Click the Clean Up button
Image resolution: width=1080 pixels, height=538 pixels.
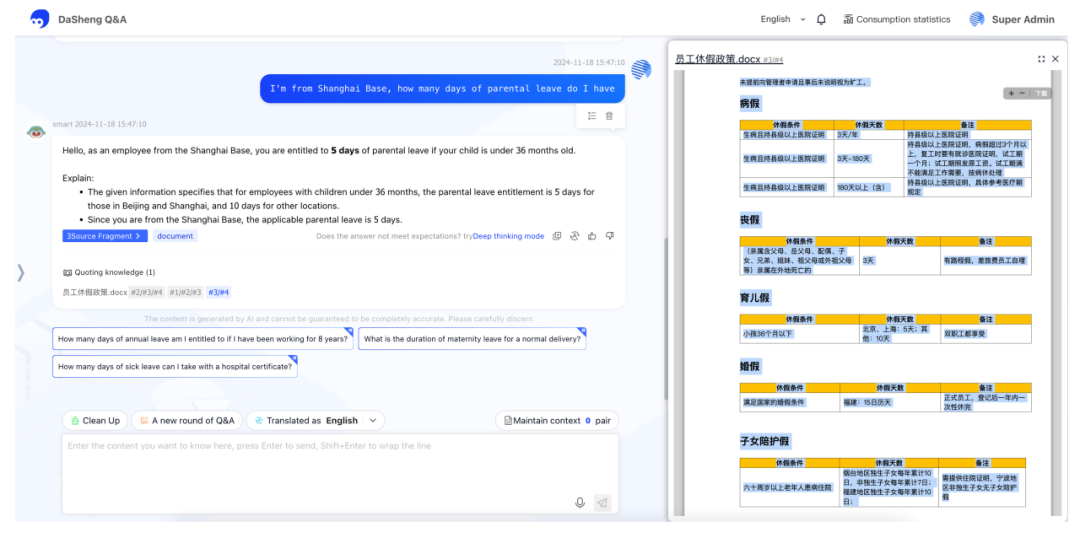(x=93, y=421)
